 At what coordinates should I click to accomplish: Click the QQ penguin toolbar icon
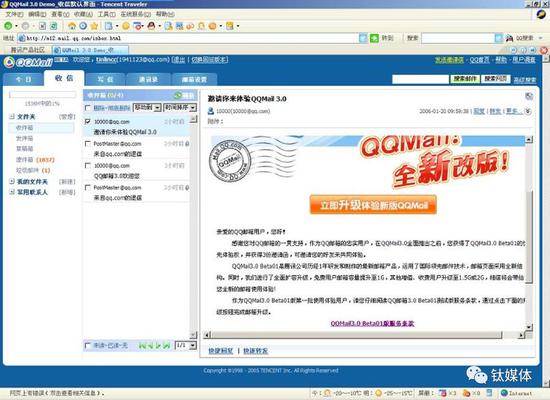tap(151, 26)
